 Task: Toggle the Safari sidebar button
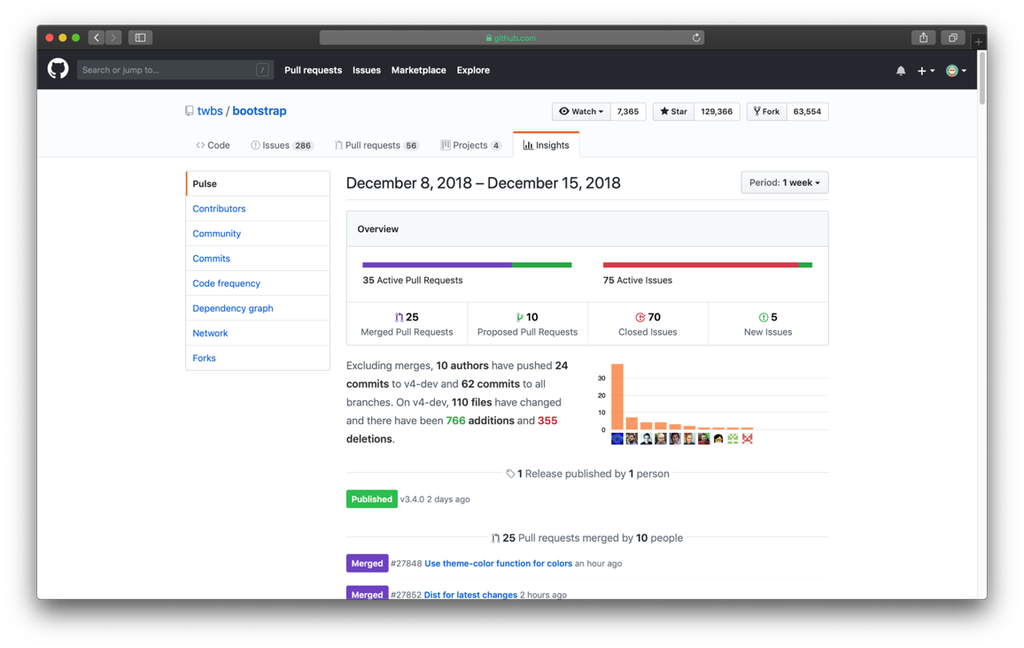(140, 38)
